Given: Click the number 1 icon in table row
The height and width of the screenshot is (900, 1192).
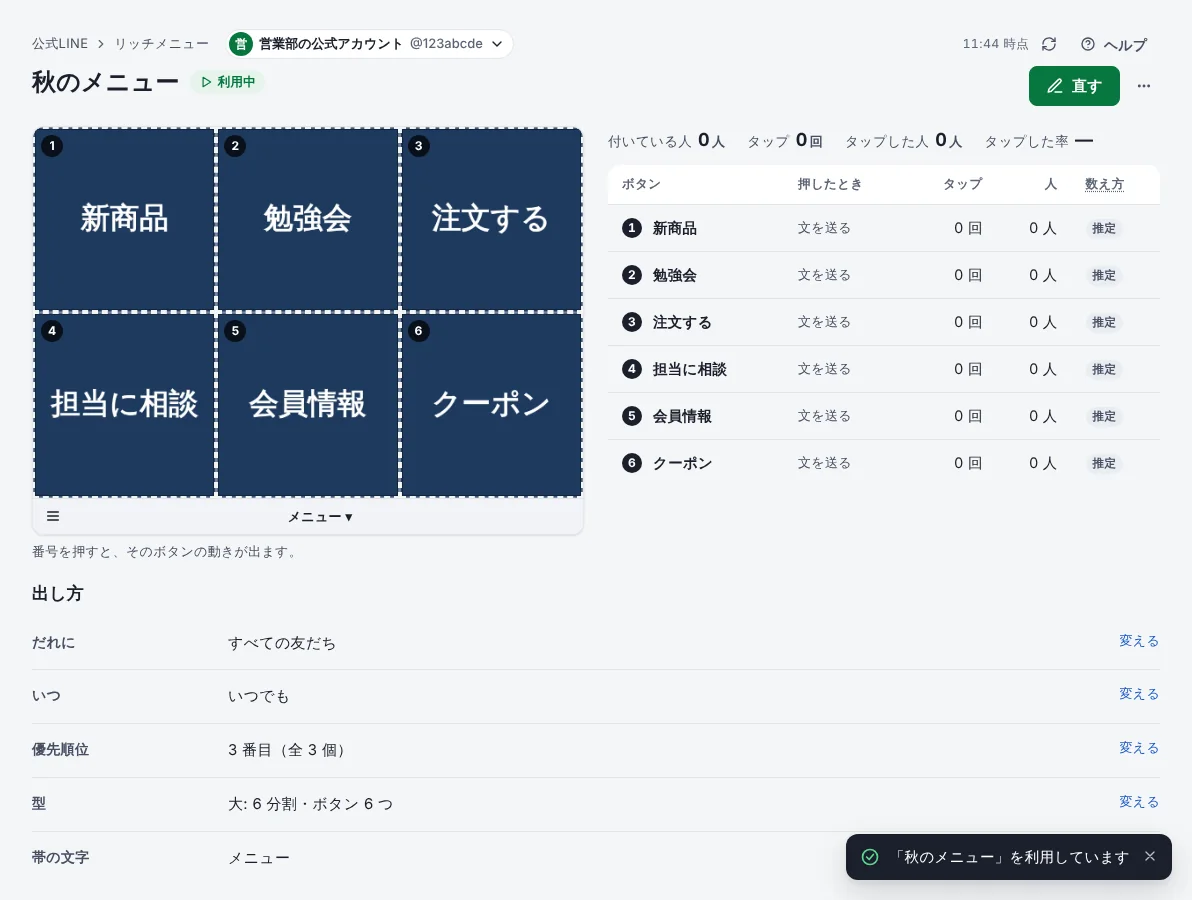Looking at the screenshot, I should (632, 228).
